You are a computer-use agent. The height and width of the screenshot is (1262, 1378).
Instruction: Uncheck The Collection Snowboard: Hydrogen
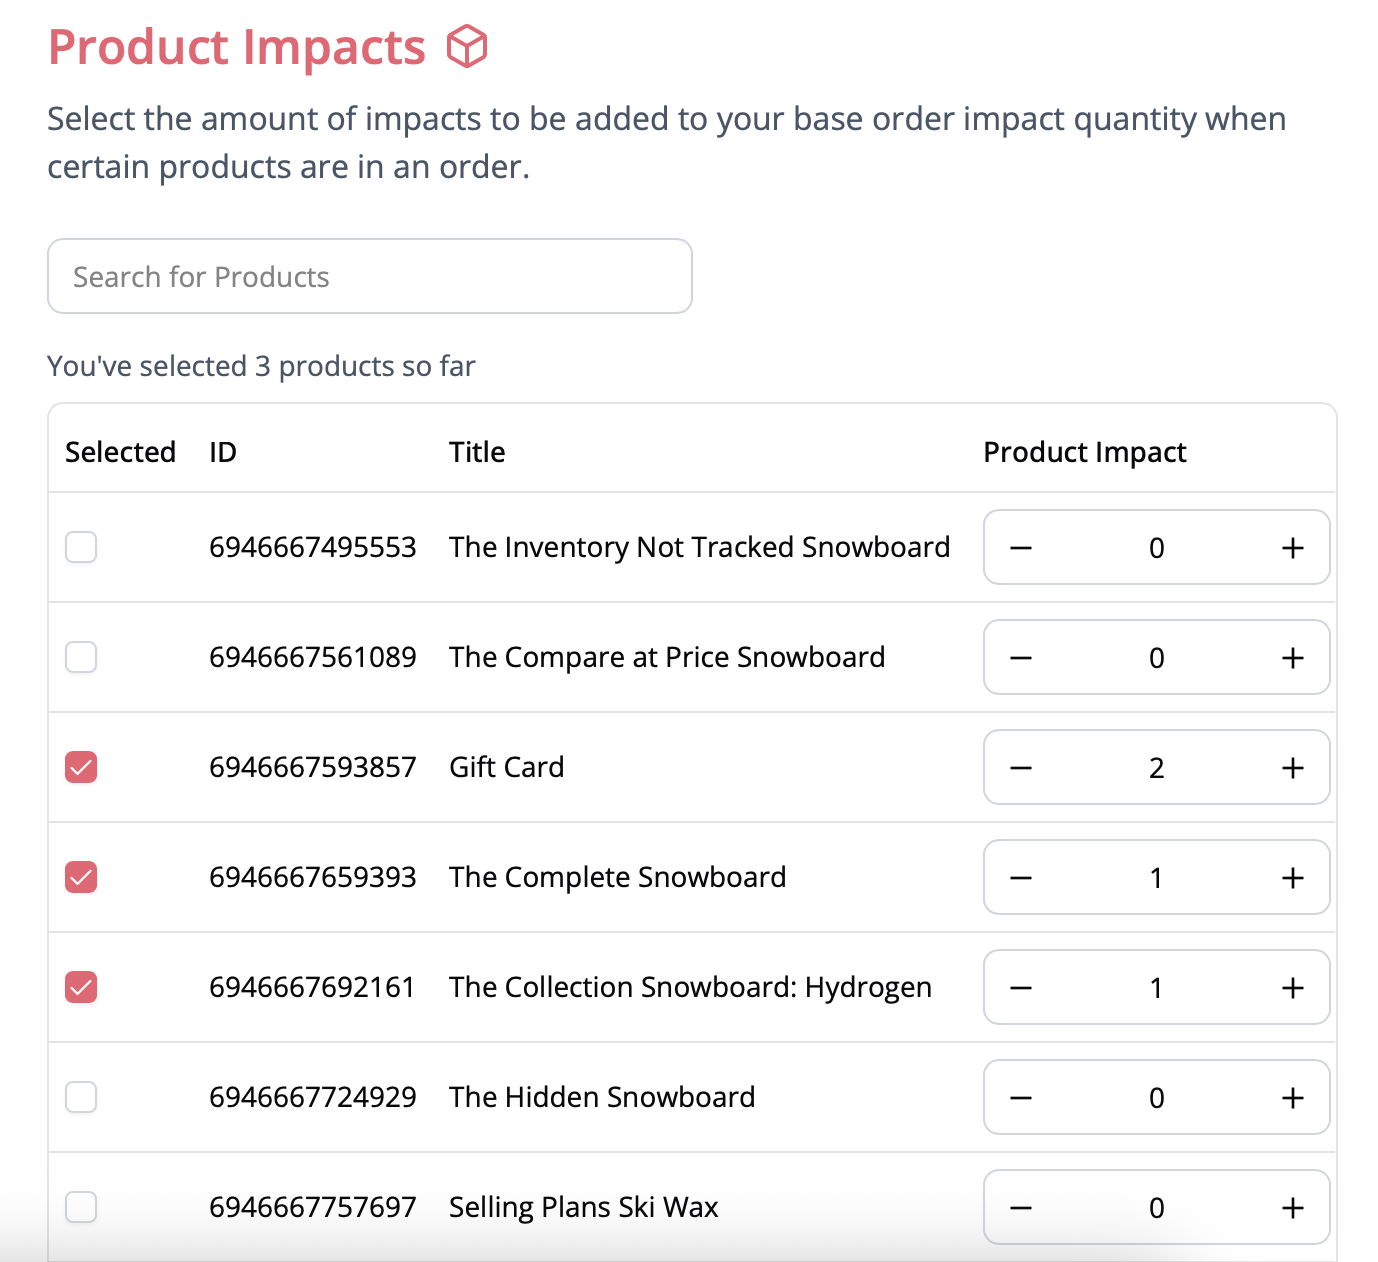(81, 987)
